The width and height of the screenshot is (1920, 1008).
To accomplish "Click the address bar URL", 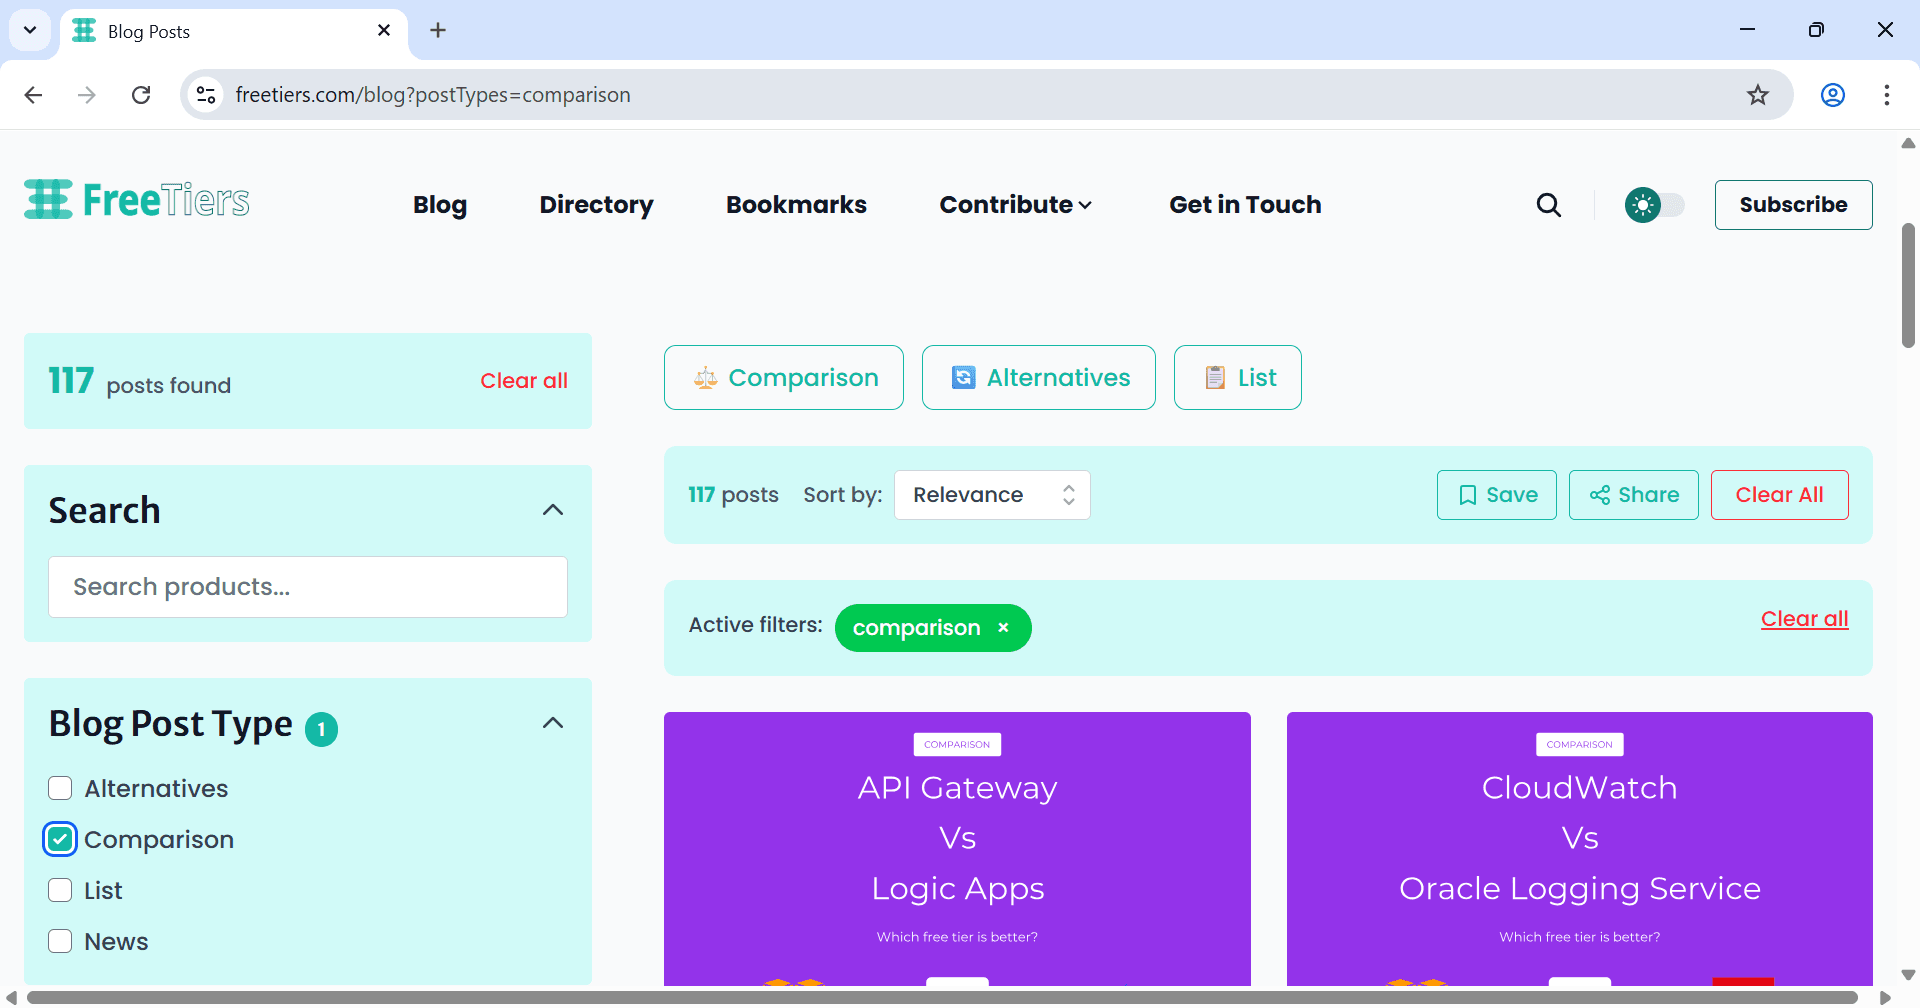I will coord(433,95).
